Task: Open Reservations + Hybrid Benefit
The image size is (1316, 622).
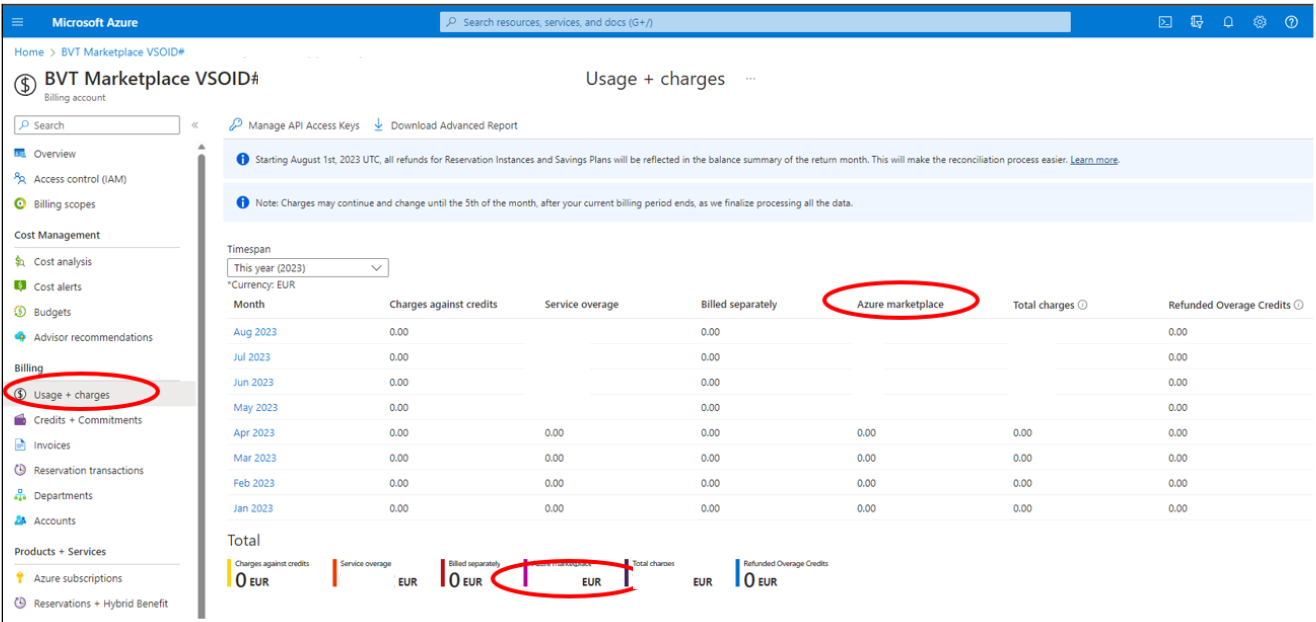Action: (x=100, y=603)
